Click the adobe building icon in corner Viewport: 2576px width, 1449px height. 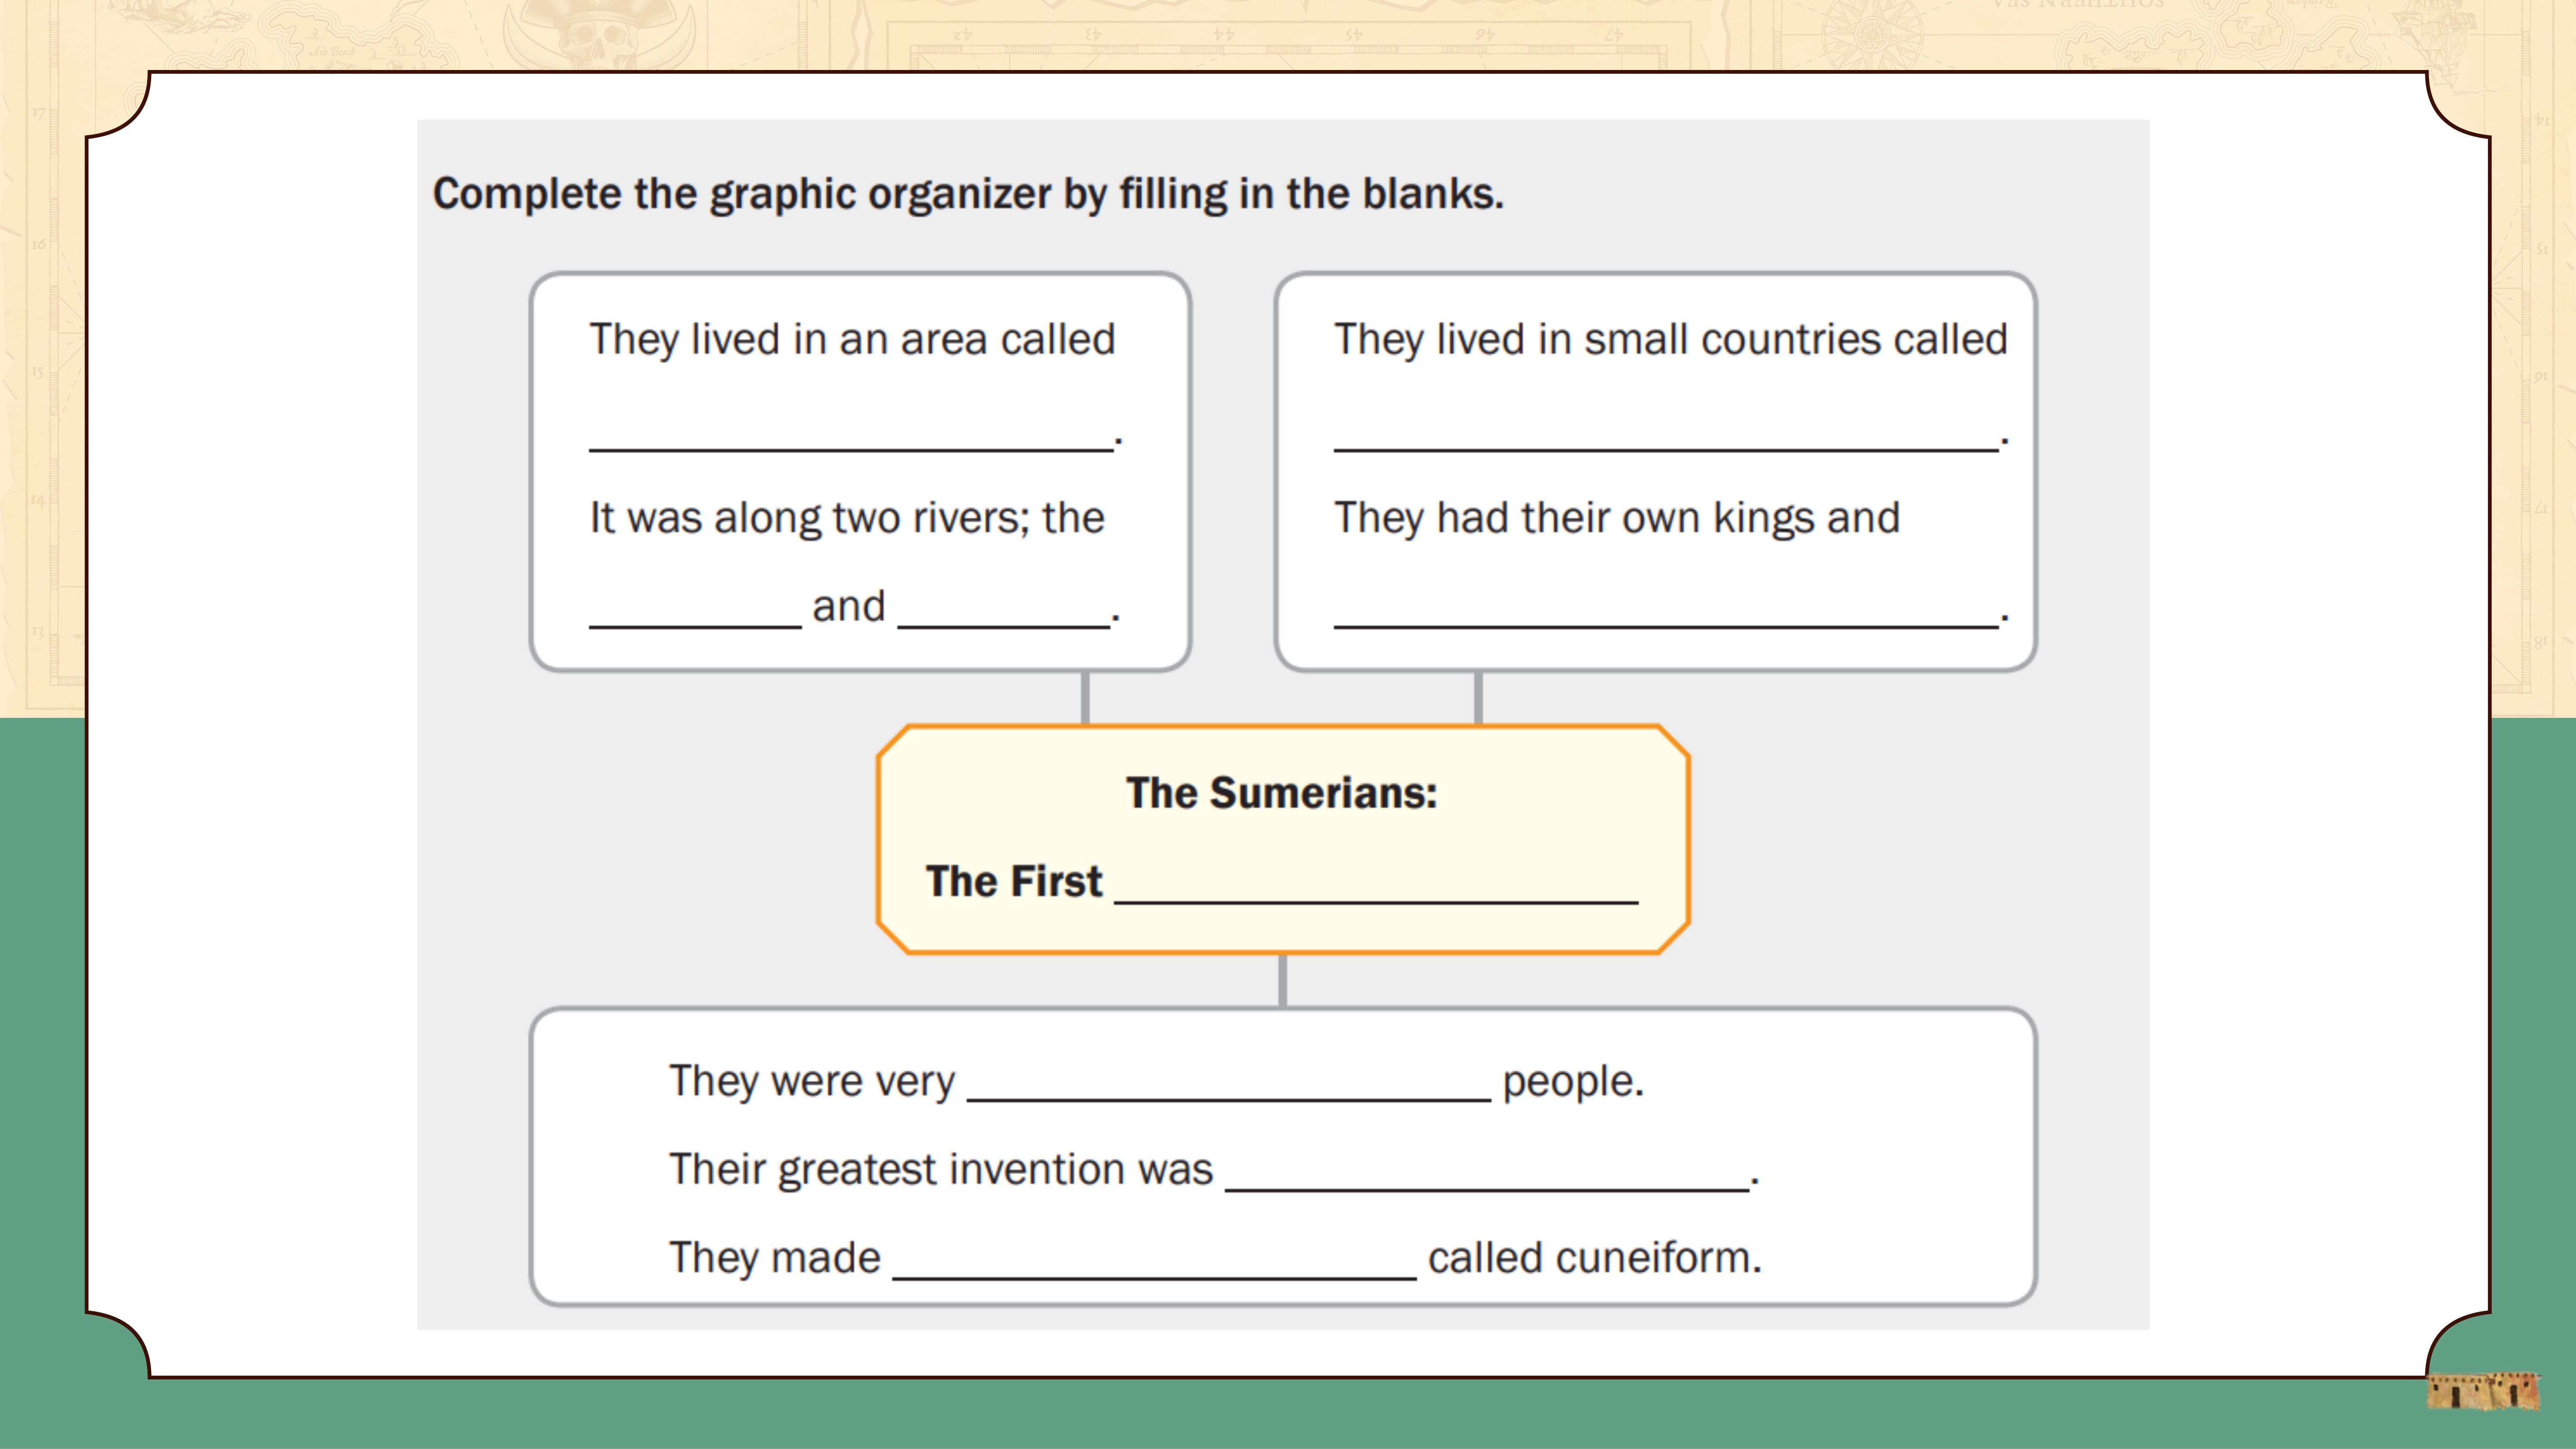pyautogui.click(x=2483, y=1391)
